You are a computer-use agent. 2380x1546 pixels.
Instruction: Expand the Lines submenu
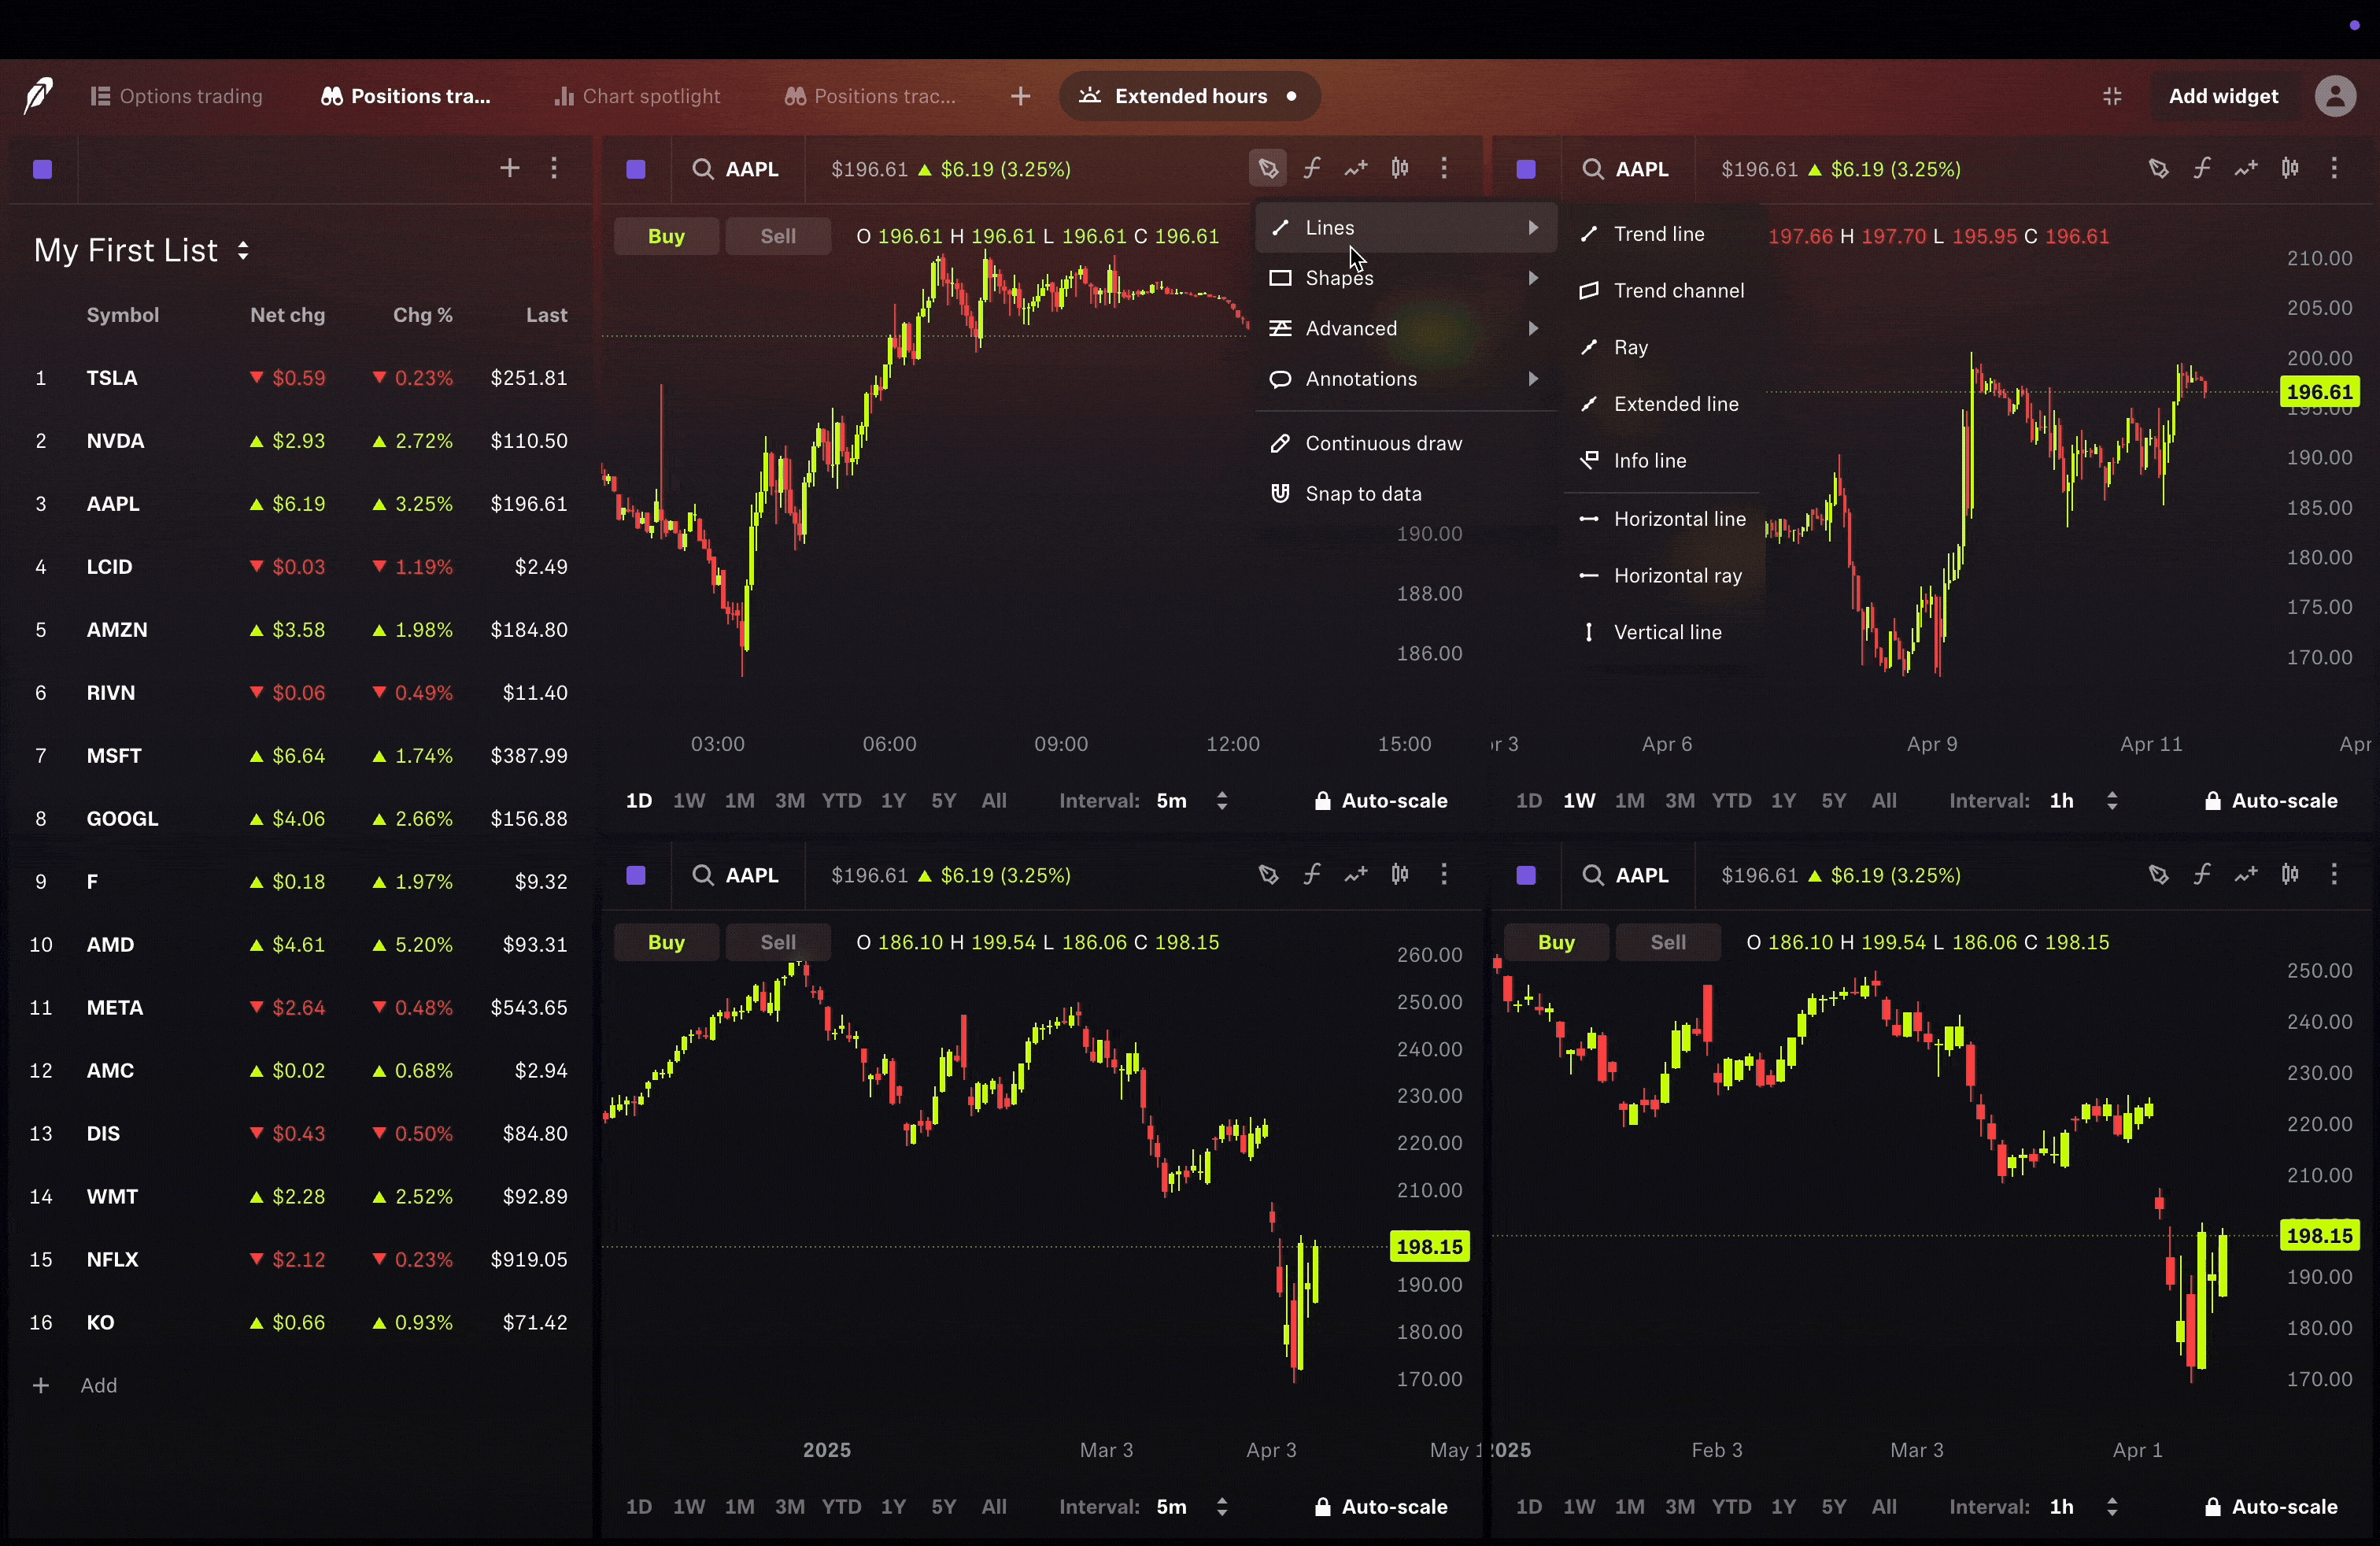pyautogui.click(x=1406, y=228)
